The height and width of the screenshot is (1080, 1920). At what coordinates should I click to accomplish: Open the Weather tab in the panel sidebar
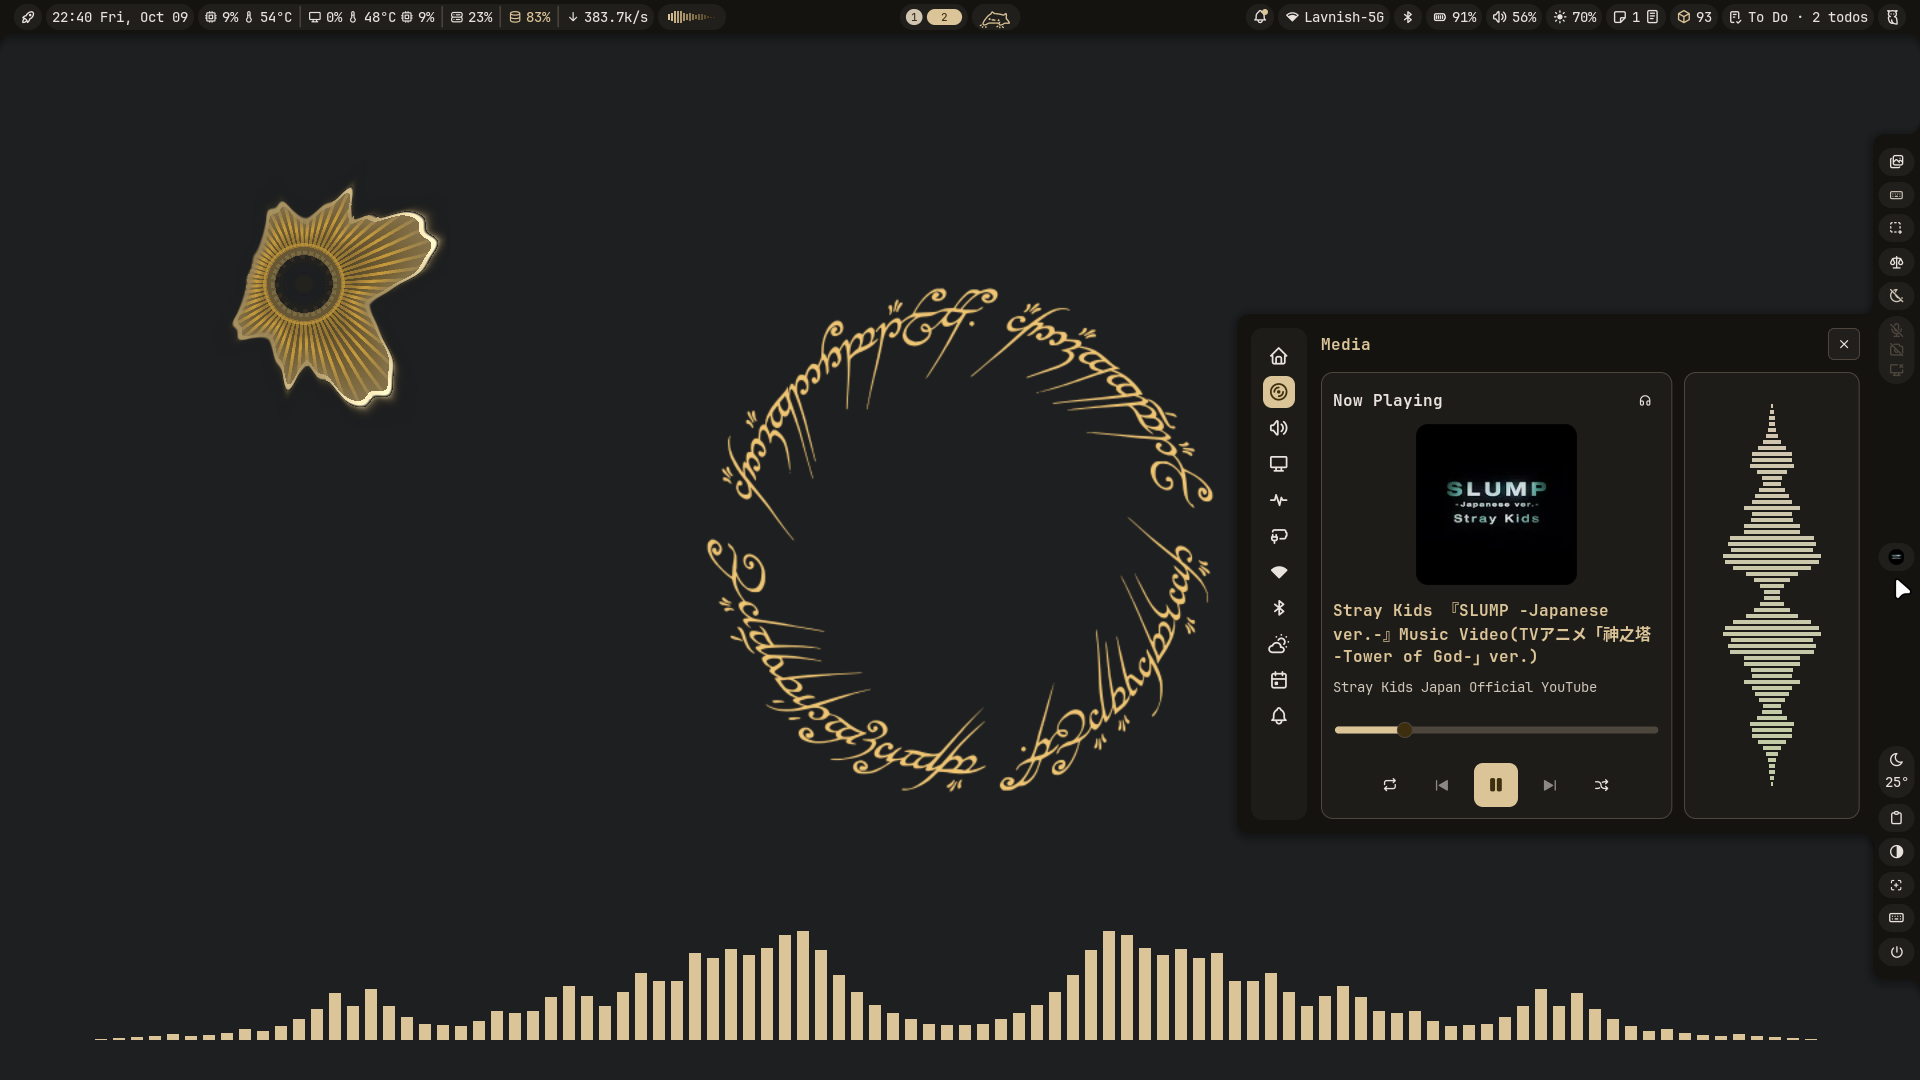(x=1278, y=644)
